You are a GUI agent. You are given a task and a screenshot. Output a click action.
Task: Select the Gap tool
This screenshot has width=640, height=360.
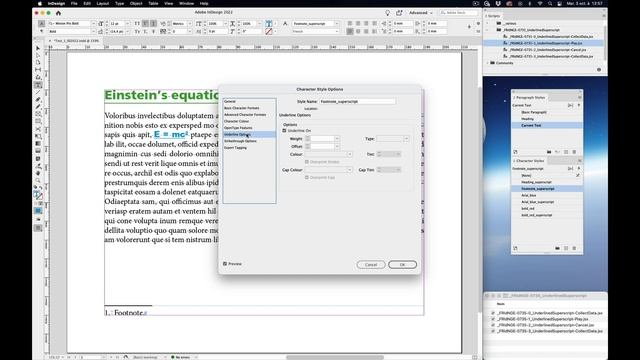pos(38,70)
